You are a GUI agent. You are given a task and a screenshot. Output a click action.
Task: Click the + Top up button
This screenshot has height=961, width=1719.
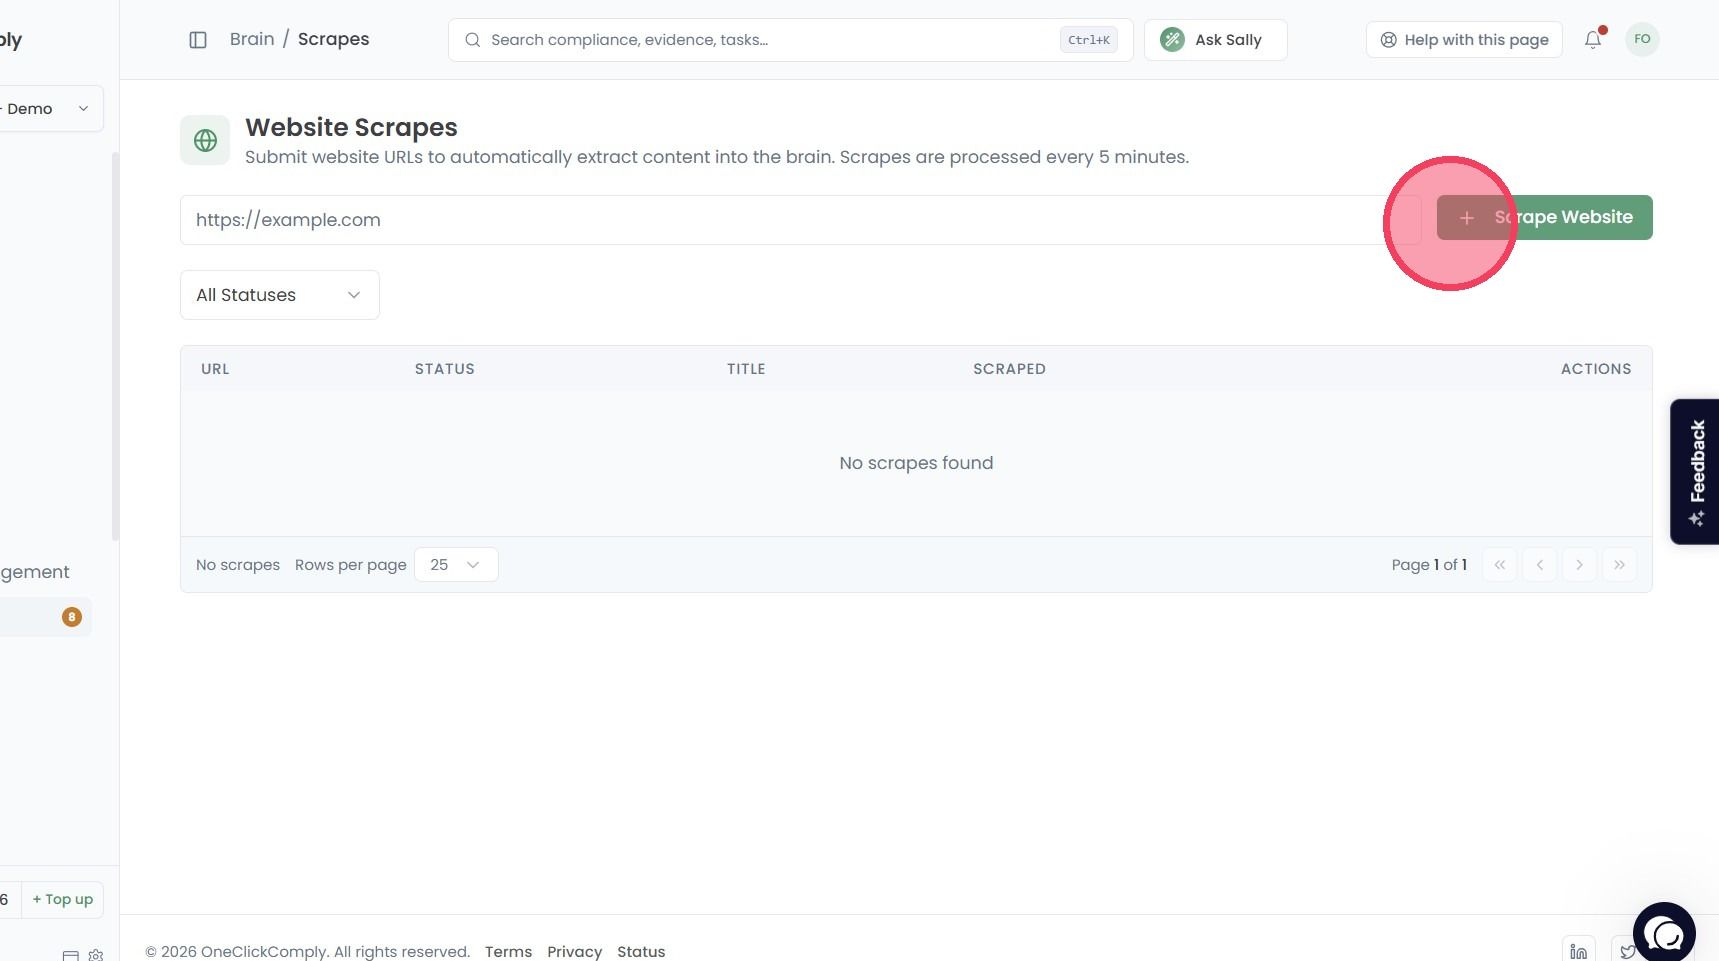click(x=62, y=899)
